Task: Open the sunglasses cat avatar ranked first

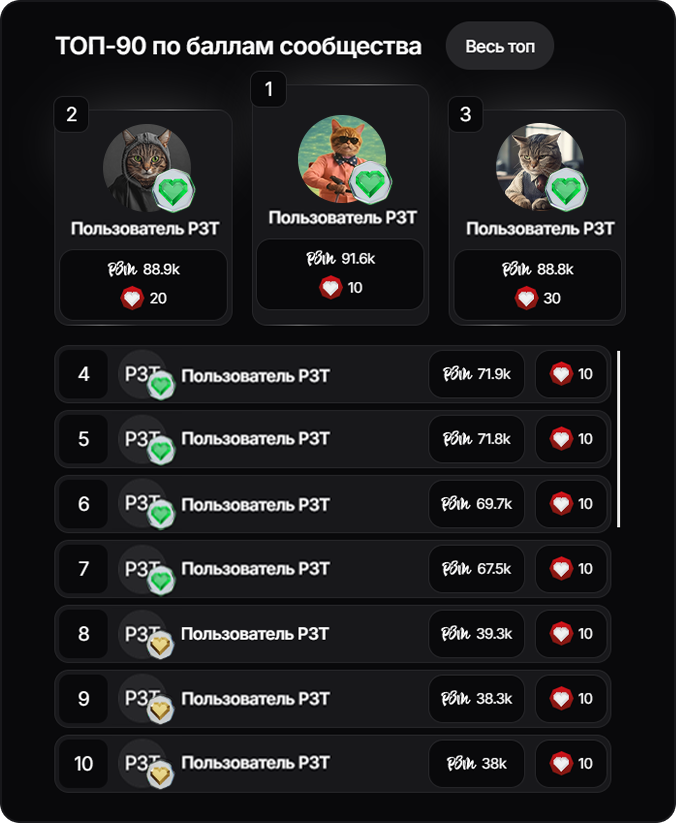Action: coord(342,159)
